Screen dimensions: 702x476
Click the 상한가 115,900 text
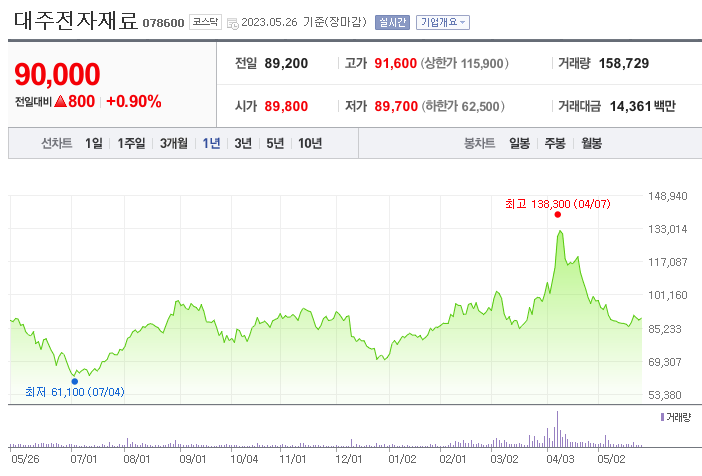pyautogui.click(x=464, y=63)
